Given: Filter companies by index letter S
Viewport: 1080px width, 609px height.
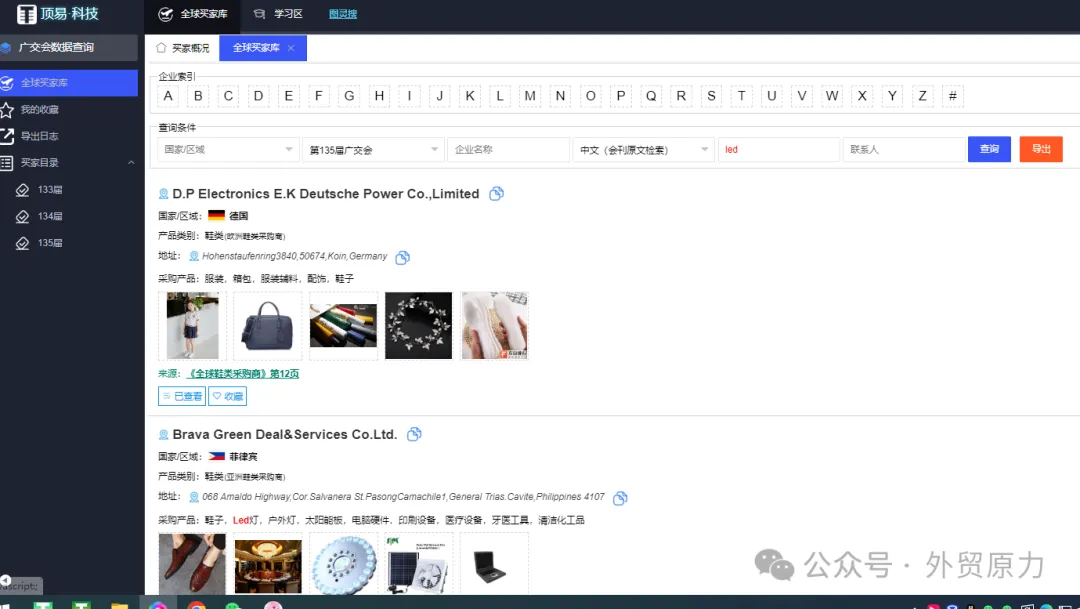Looking at the screenshot, I should pos(712,96).
